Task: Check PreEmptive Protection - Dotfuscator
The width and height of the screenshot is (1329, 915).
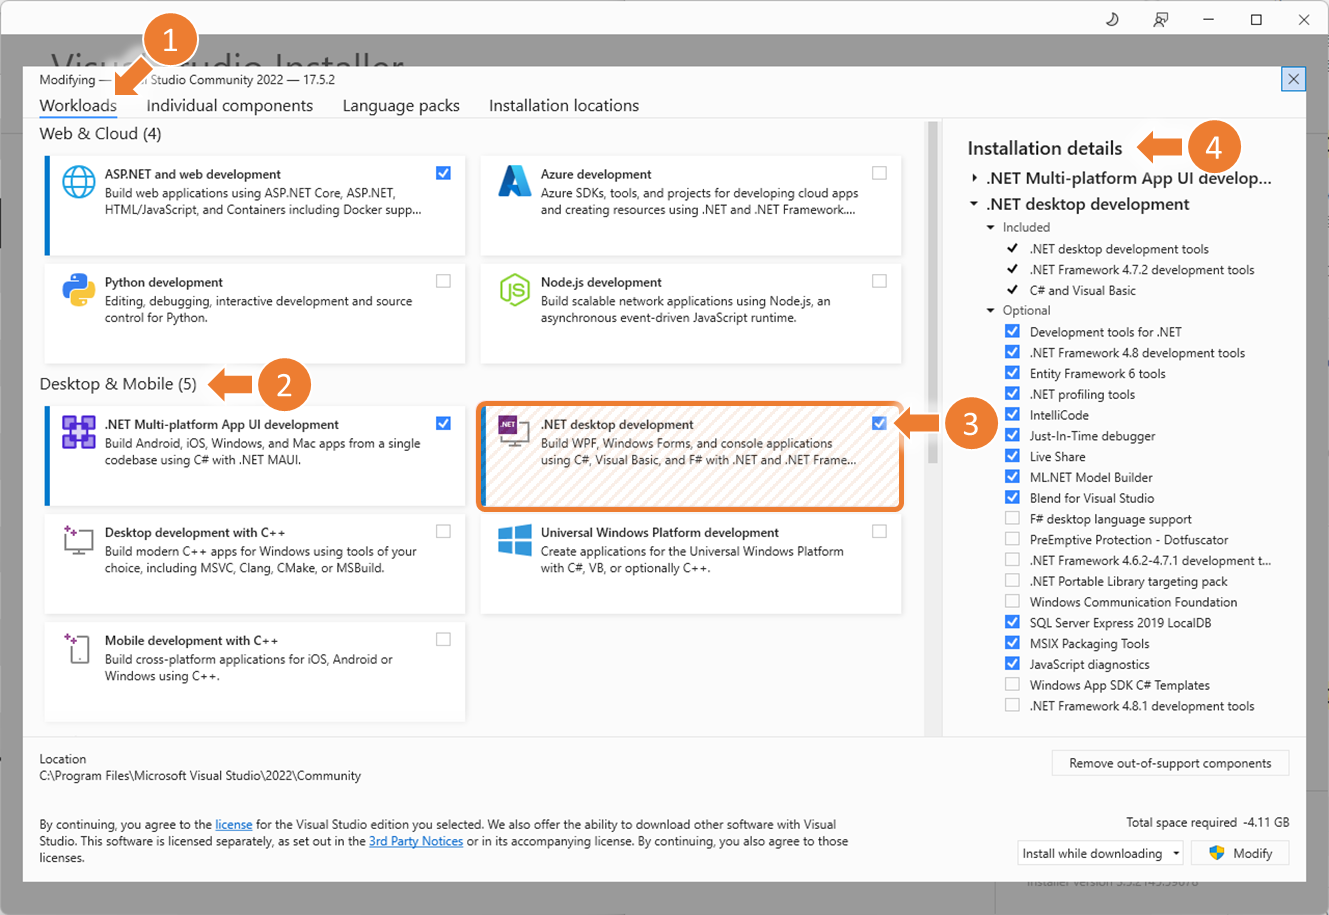Action: click(1012, 539)
